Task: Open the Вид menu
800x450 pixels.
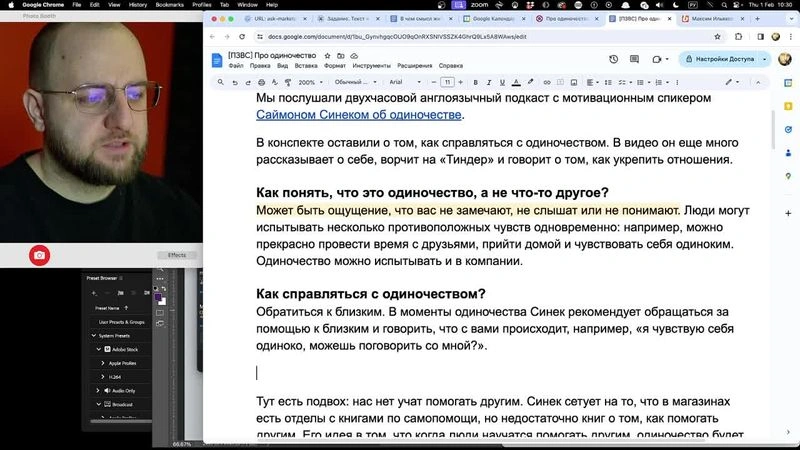Action: coord(283,66)
